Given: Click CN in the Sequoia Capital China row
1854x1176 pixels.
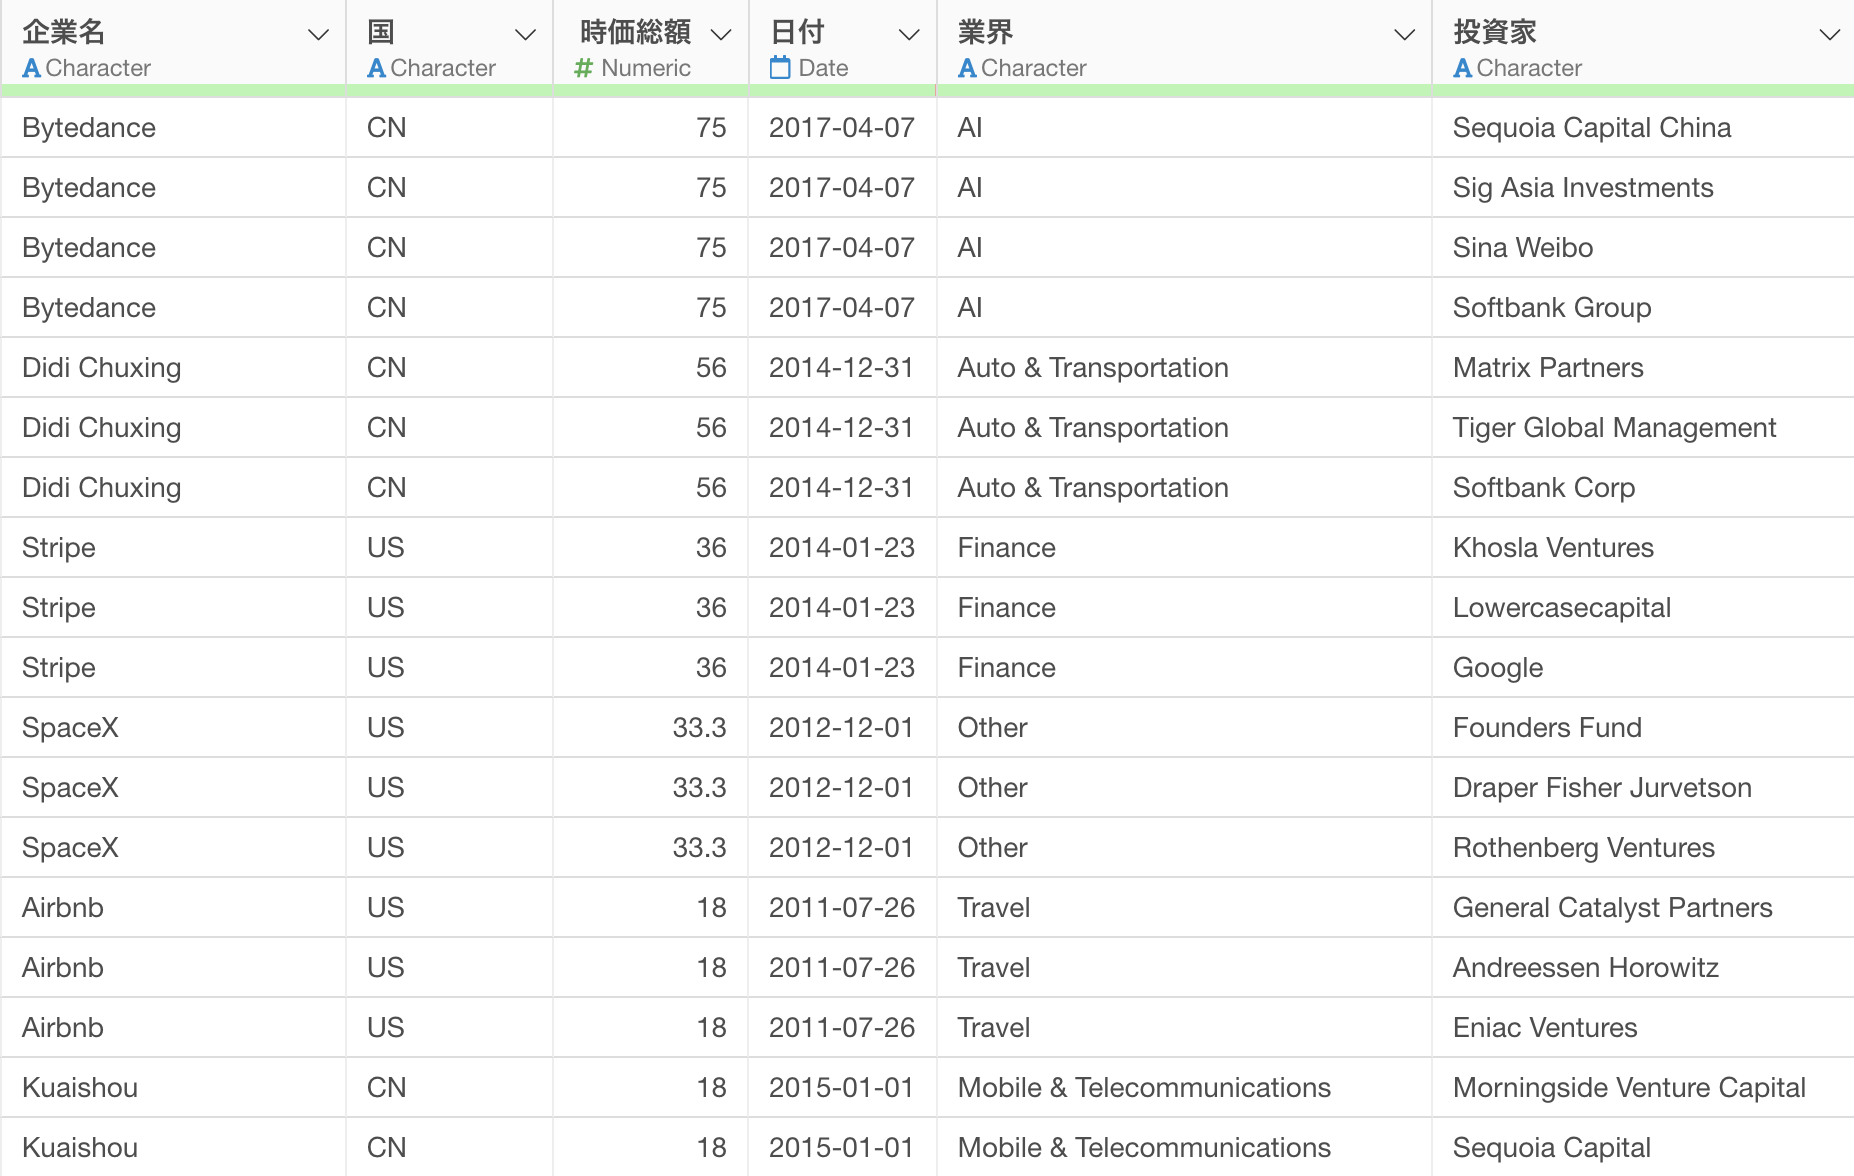Looking at the screenshot, I should pos(387,128).
